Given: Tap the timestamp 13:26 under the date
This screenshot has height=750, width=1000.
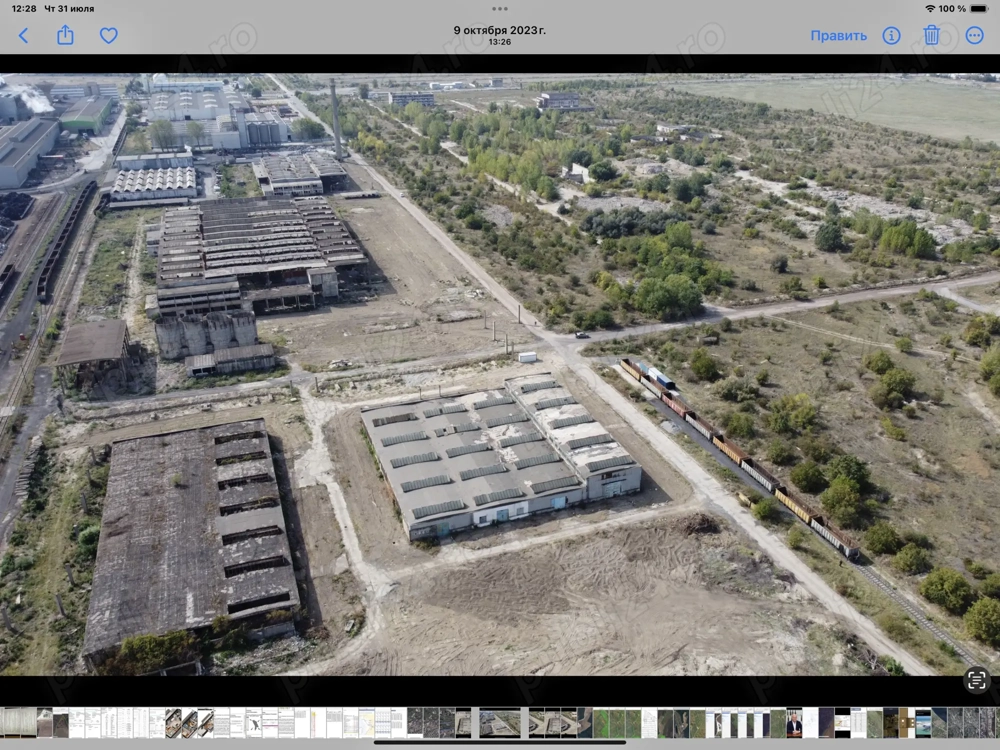Looking at the screenshot, I should [500, 44].
